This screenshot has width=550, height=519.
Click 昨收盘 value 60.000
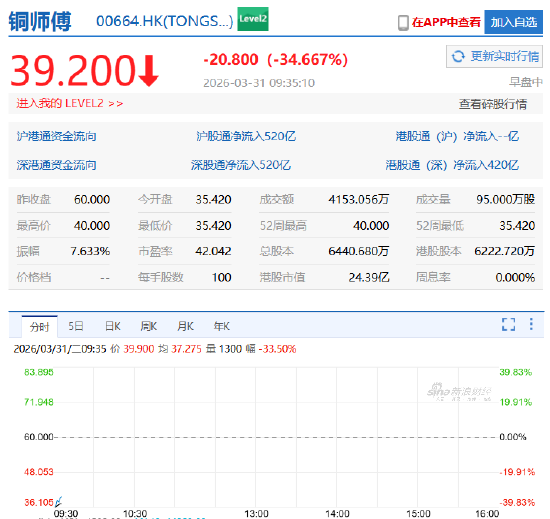pyautogui.click(x=92, y=200)
